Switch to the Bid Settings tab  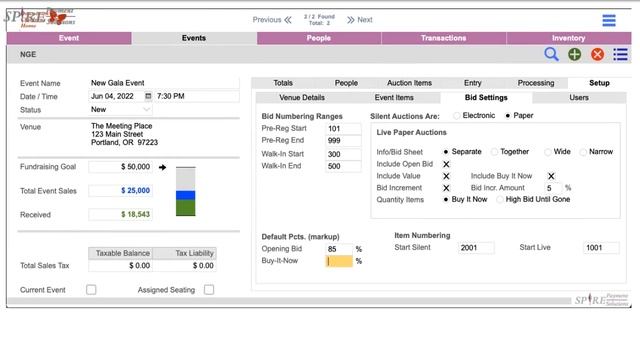pyautogui.click(x=486, y=98)
